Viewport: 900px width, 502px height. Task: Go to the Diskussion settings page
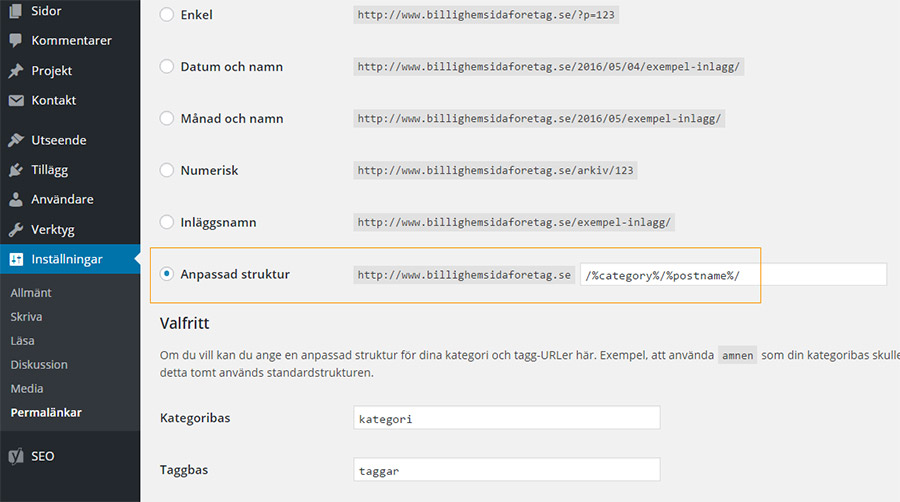point(39,364)
